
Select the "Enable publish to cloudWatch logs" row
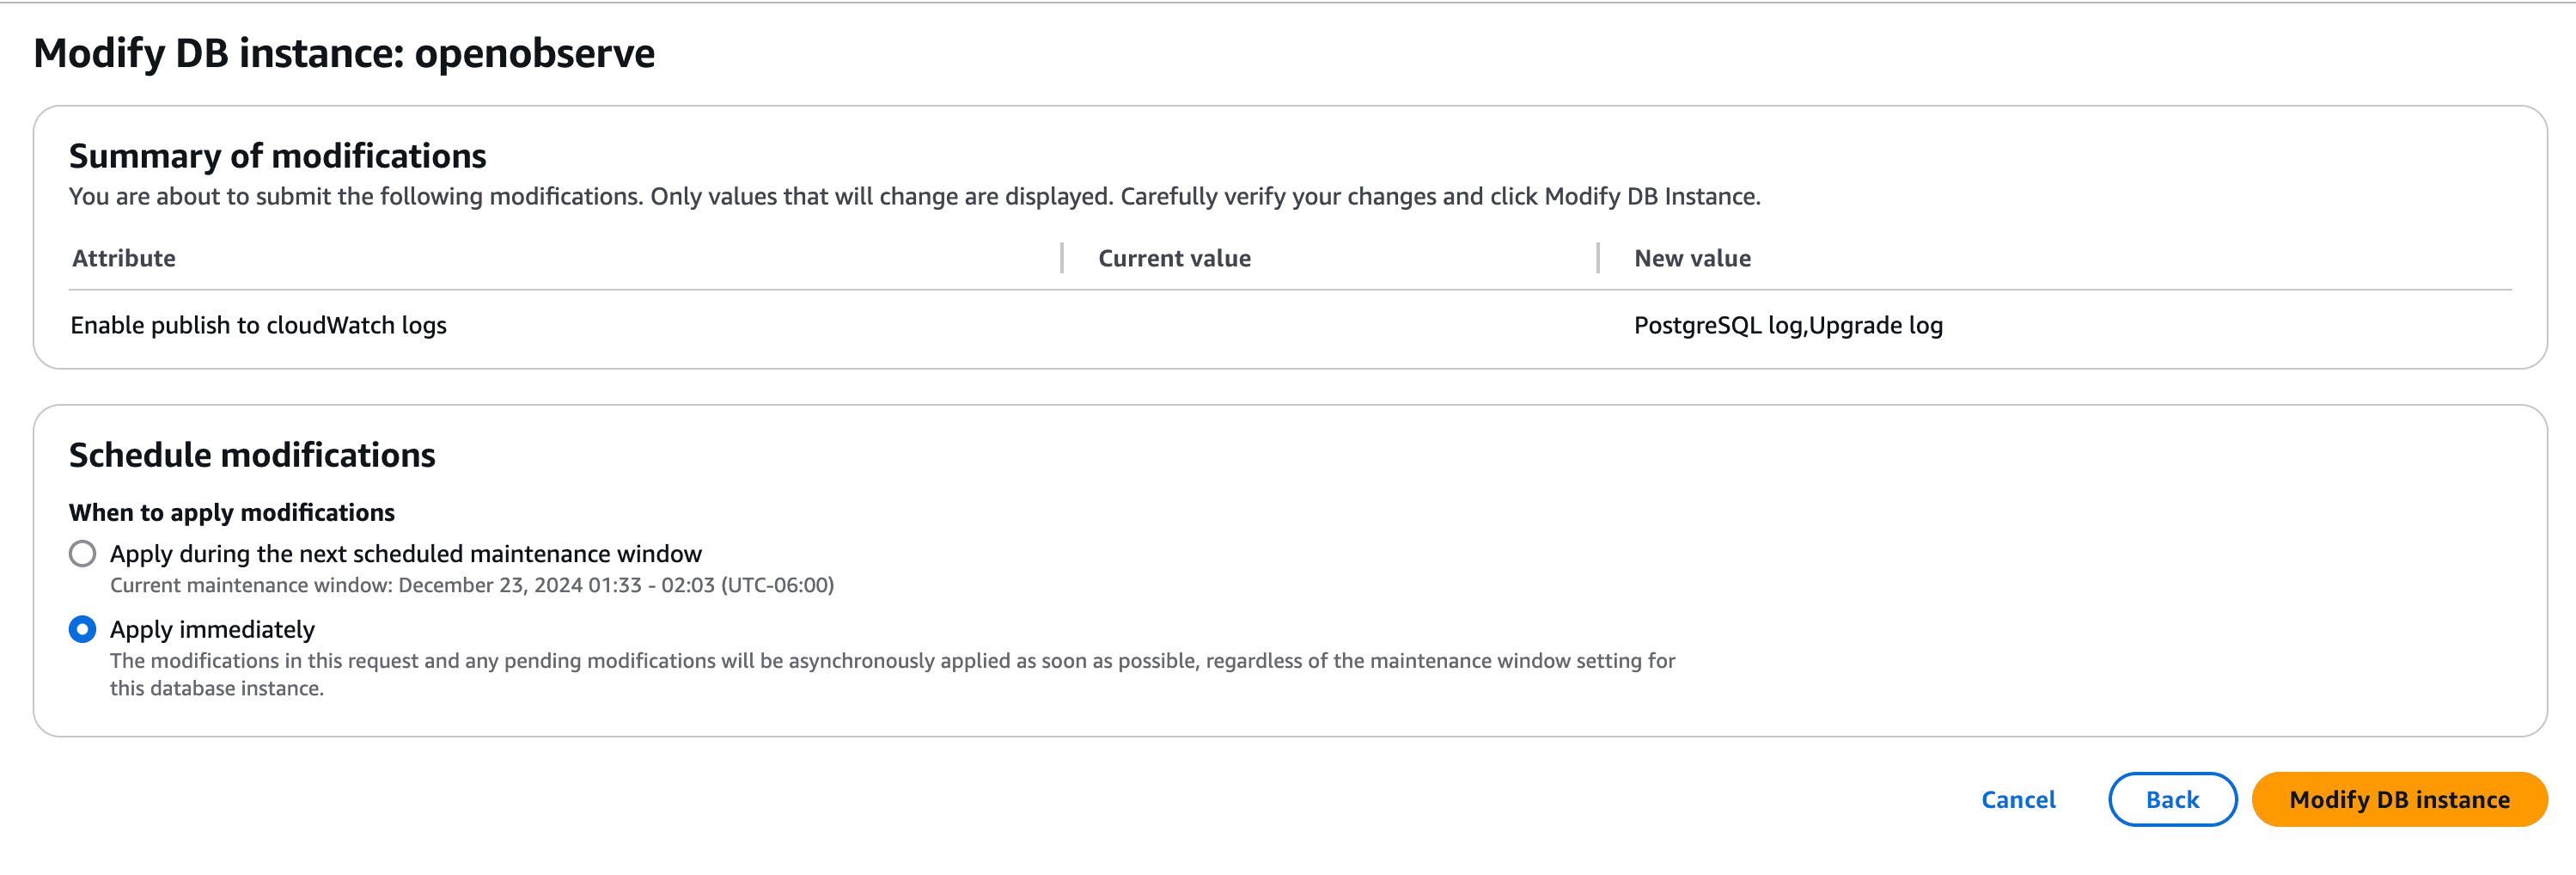[258, 324]
